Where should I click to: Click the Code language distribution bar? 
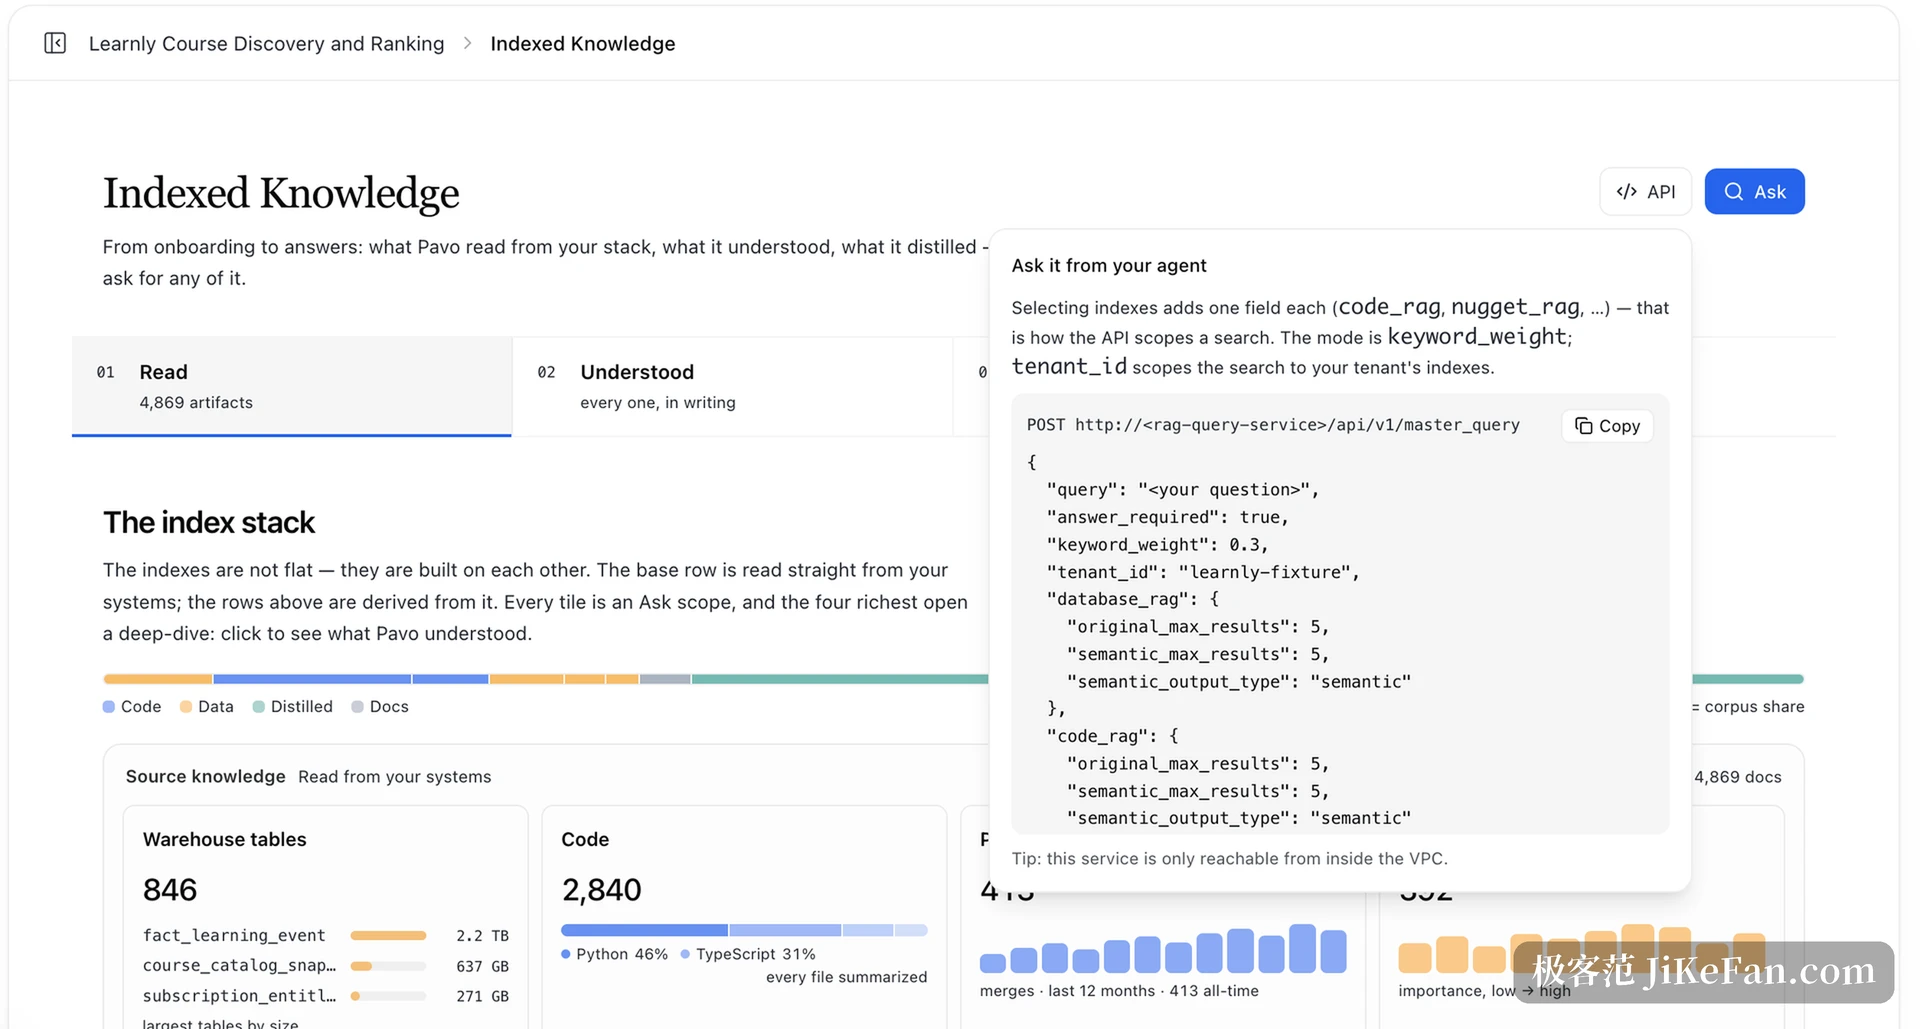[x=744, y=930]
